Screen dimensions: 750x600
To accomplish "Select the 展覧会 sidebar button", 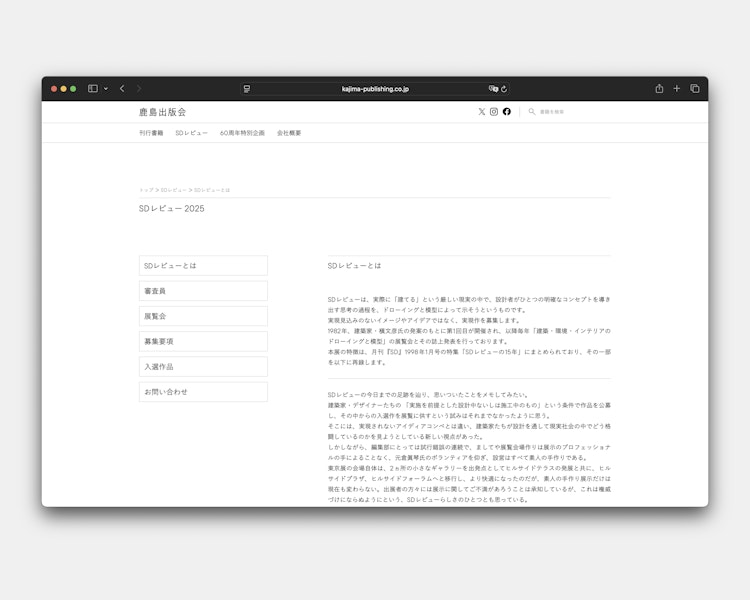I will tap(203, 316).
